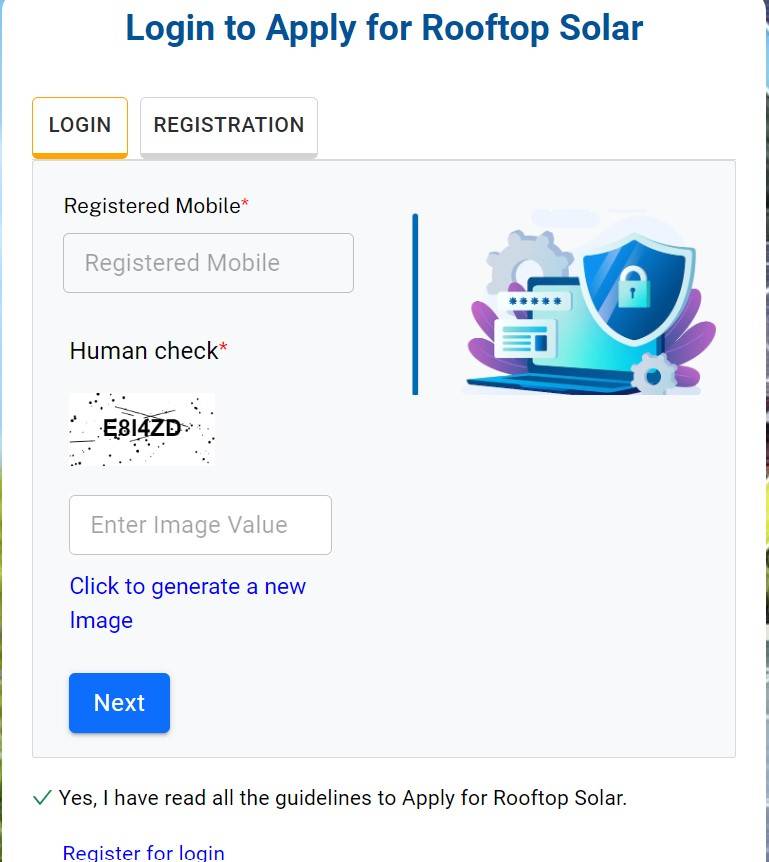Click the small gear by the laptop
This screenshot has width=769, height=862.
(654, 375)
